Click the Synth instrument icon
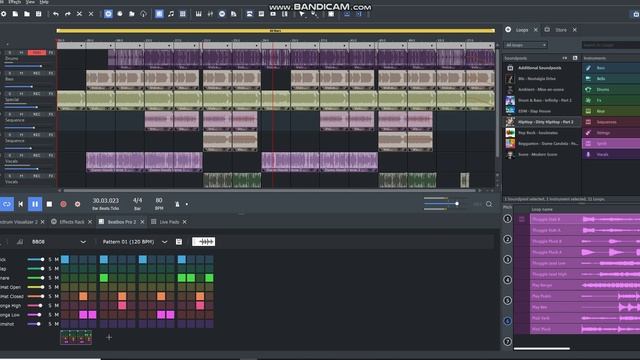The image size is (640, 360). (588, 143)
